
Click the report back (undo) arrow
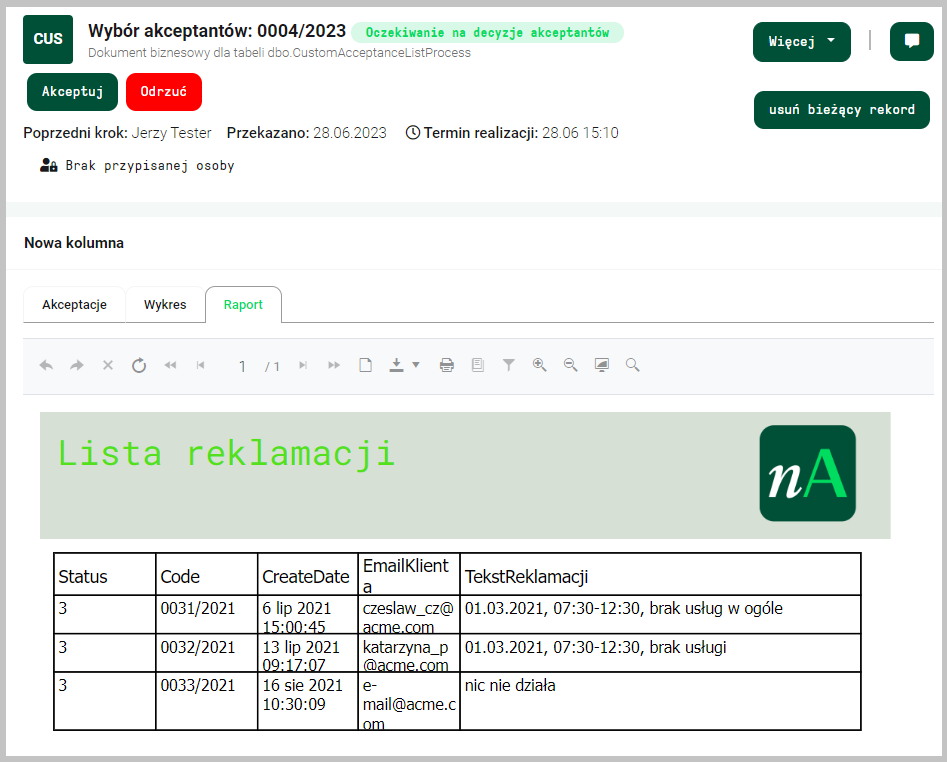point(46,365)
